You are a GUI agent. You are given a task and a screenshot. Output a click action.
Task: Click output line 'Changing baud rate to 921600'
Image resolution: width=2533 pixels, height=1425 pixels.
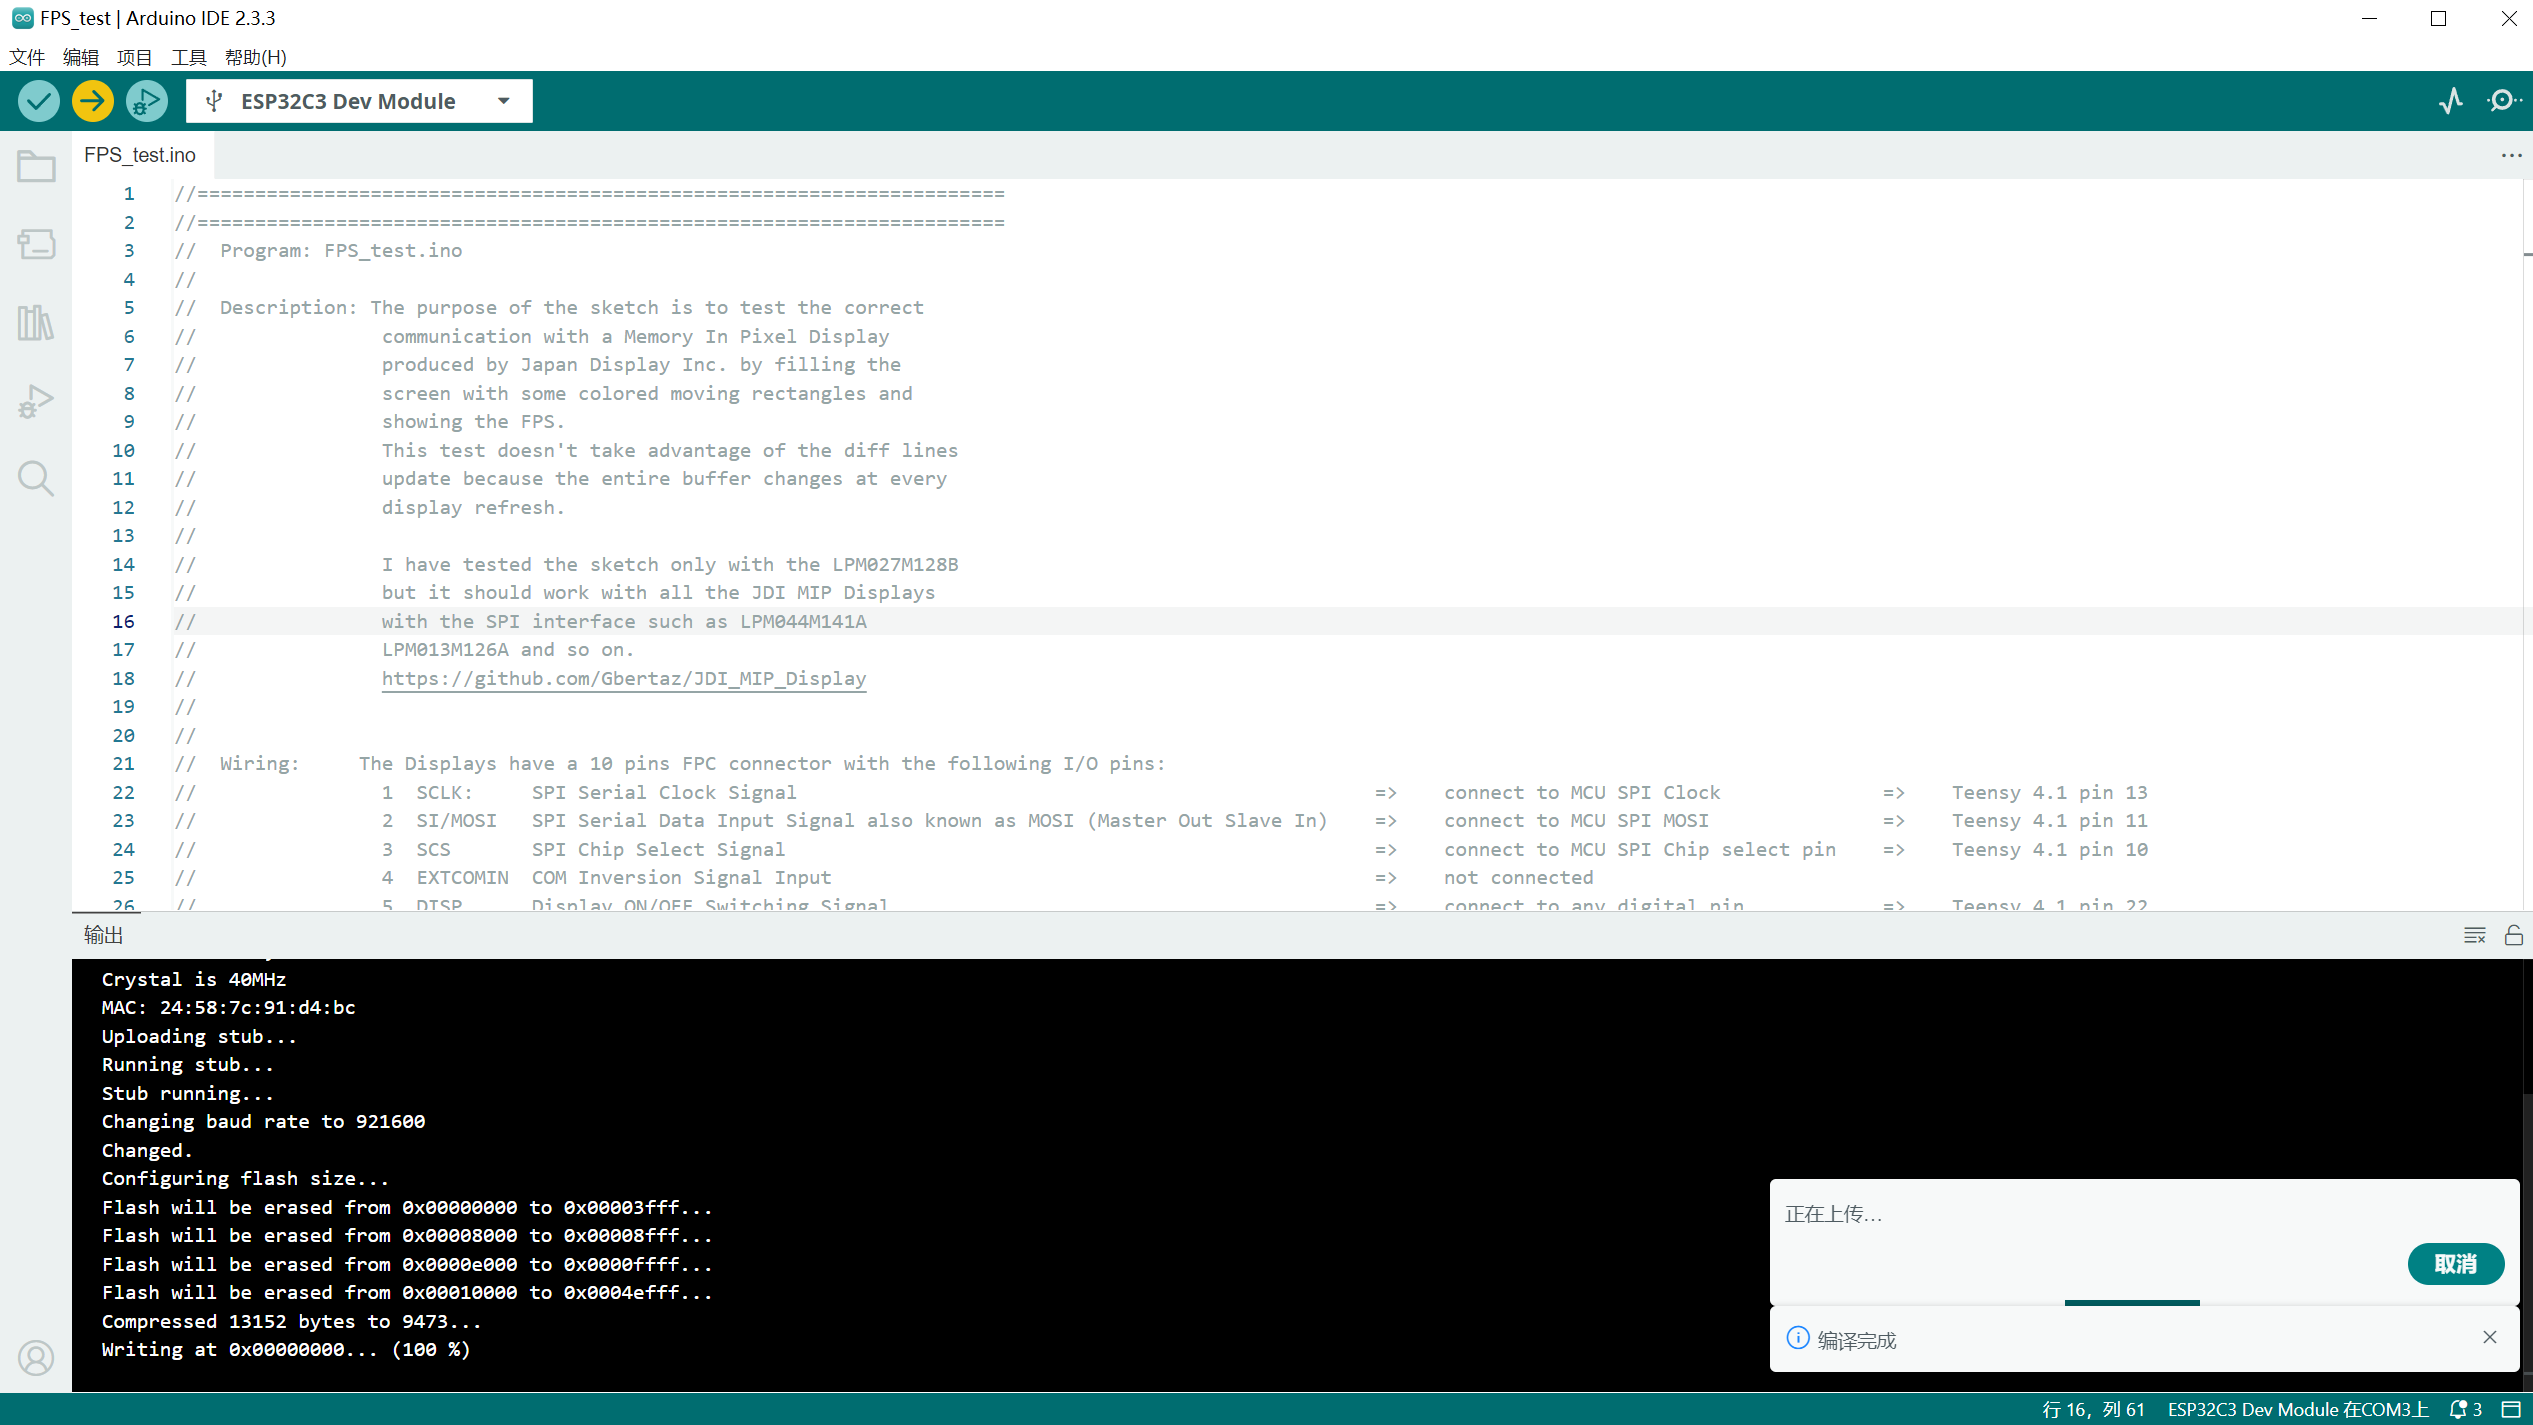pos(263,1122)
